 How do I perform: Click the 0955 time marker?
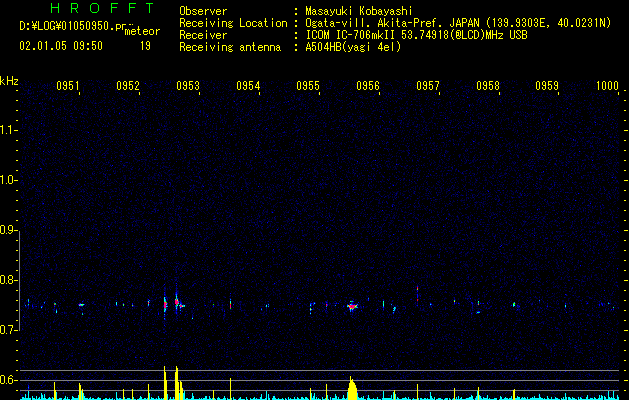tap(308, 85)
